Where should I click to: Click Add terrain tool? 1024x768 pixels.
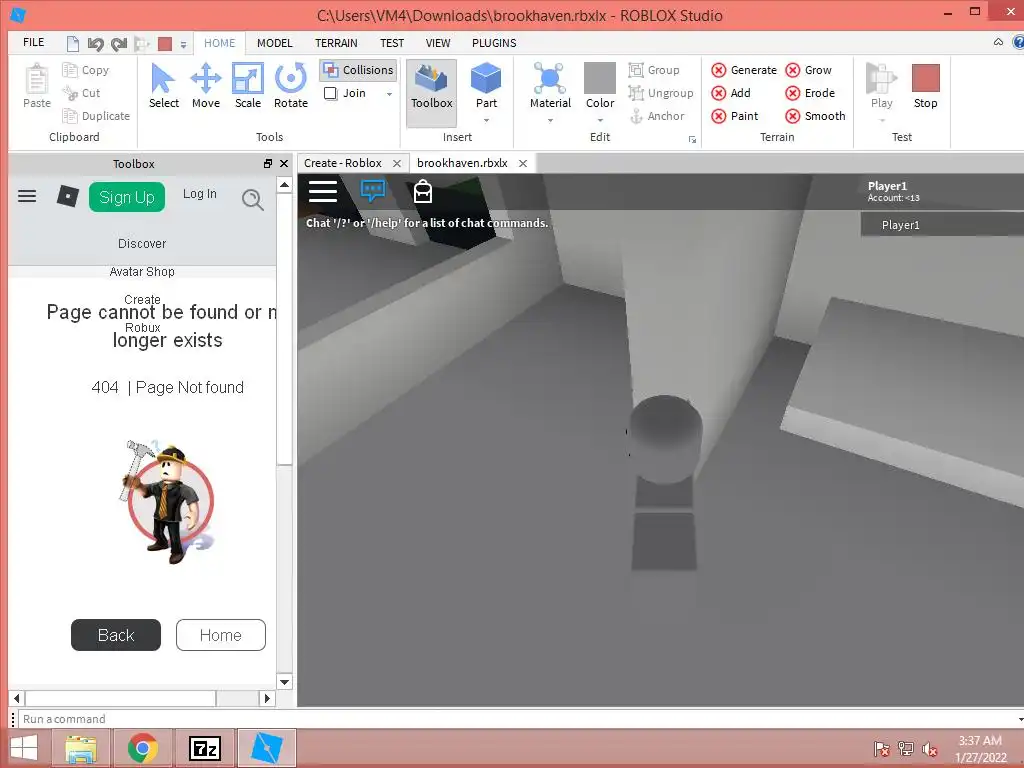pyautogui.click(x=731, y=93)
